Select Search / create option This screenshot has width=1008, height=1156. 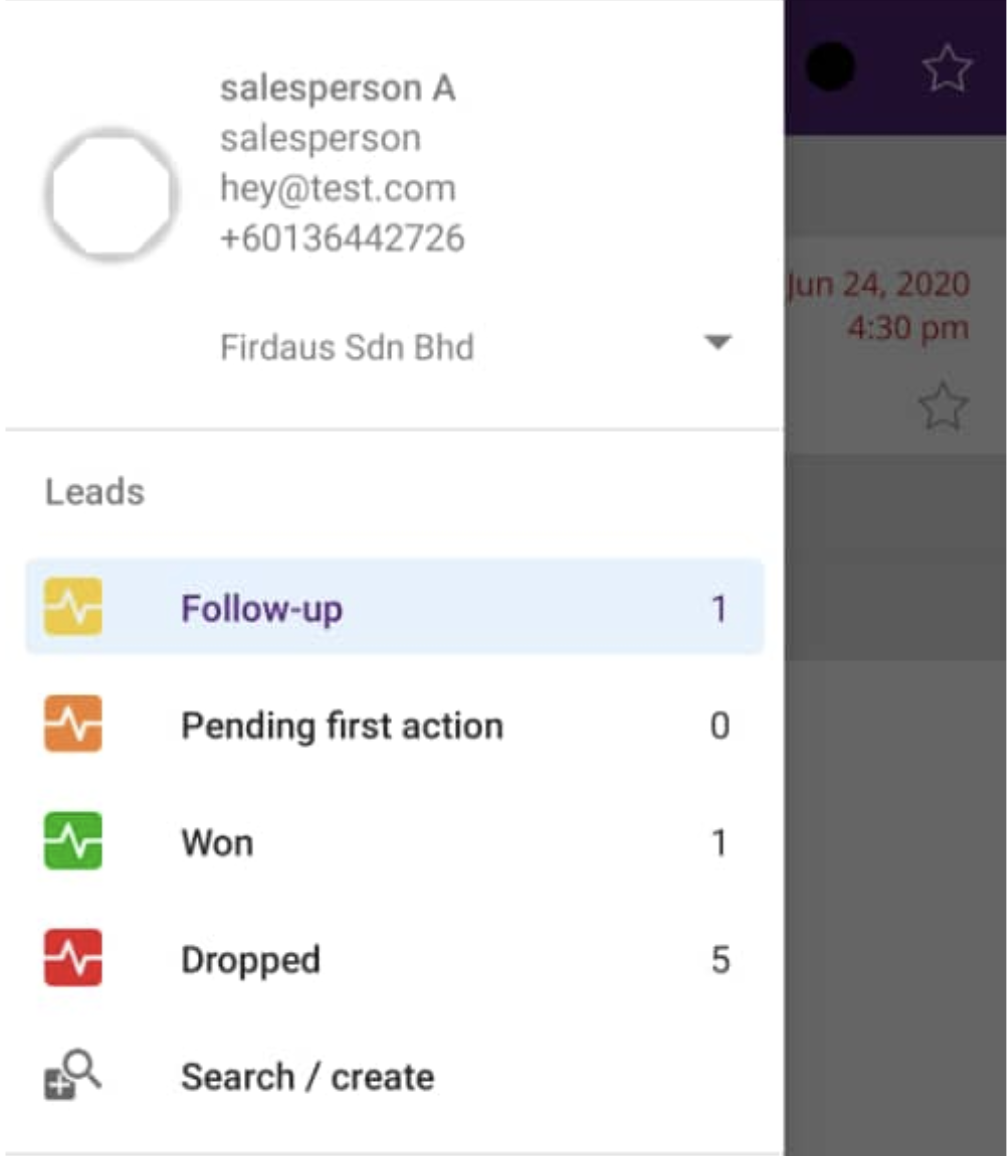[307, 1077]
